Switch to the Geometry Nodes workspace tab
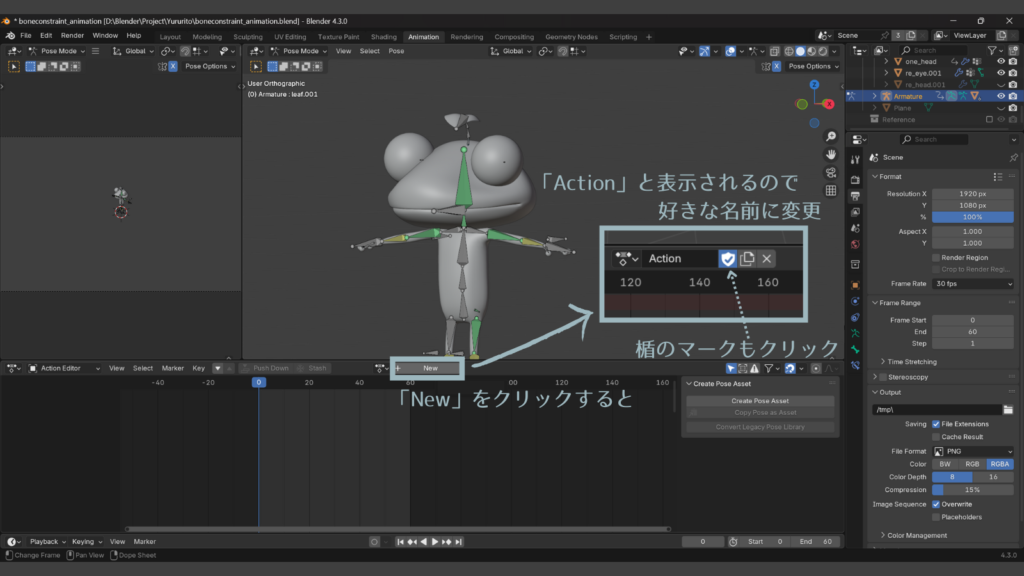This screenshot has width=1024, height=576. [x=571, y=37]
